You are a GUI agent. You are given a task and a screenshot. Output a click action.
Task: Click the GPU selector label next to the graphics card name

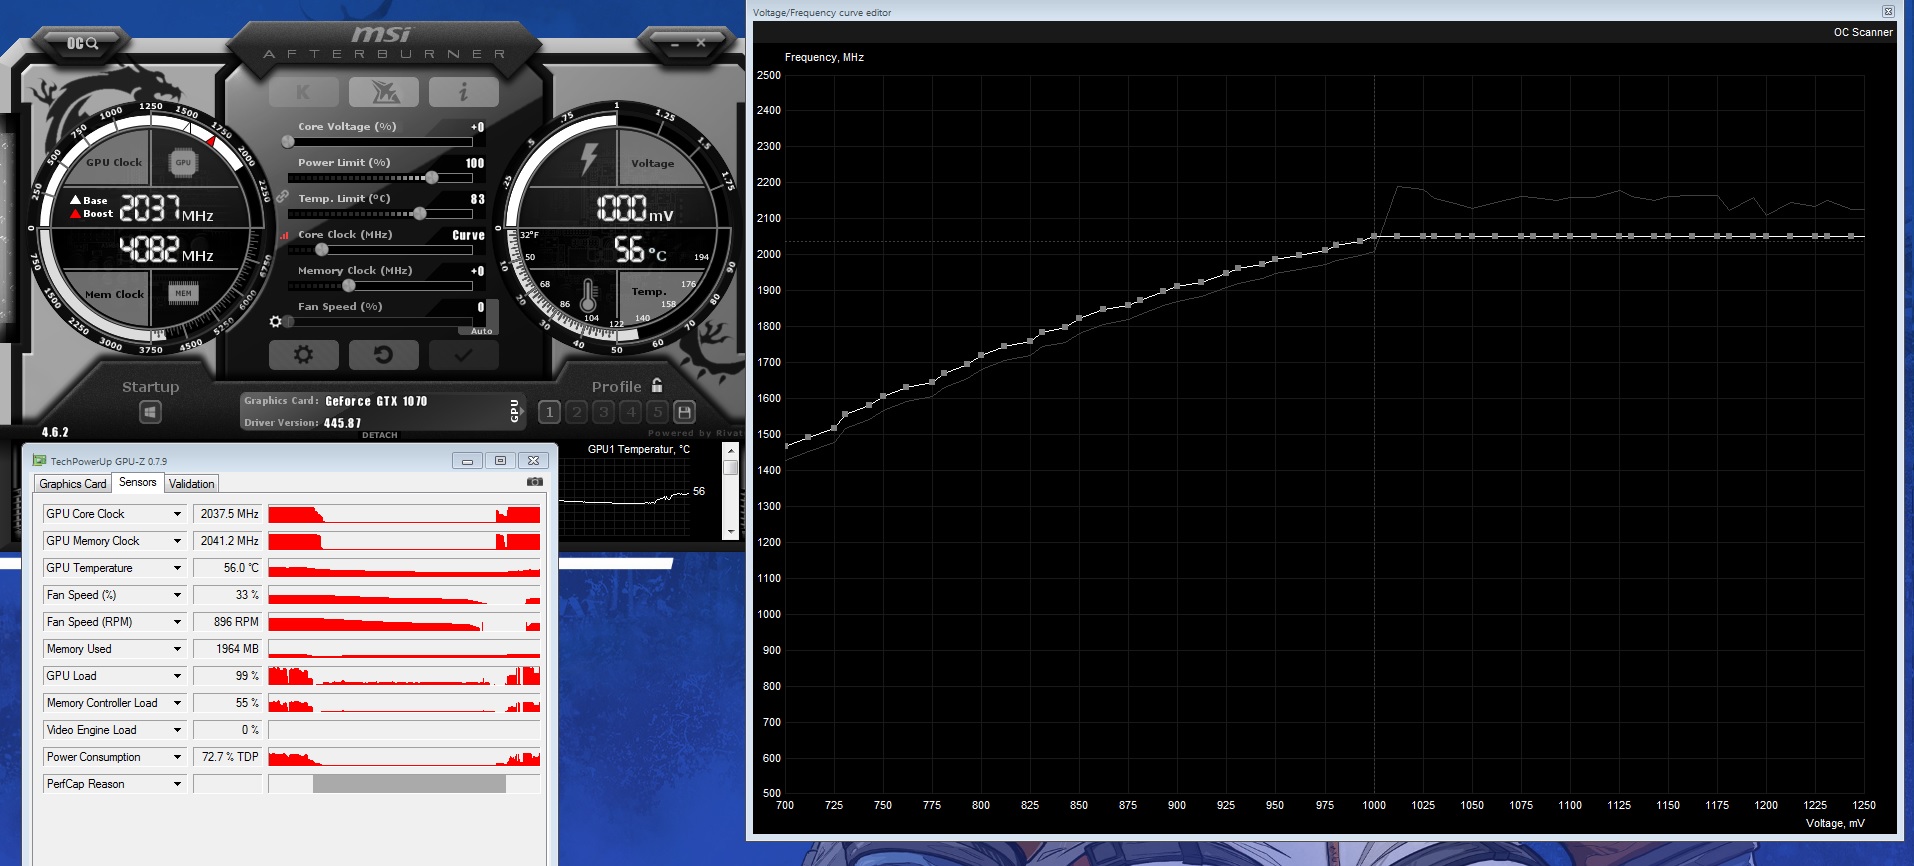click(x=515, y=410)
